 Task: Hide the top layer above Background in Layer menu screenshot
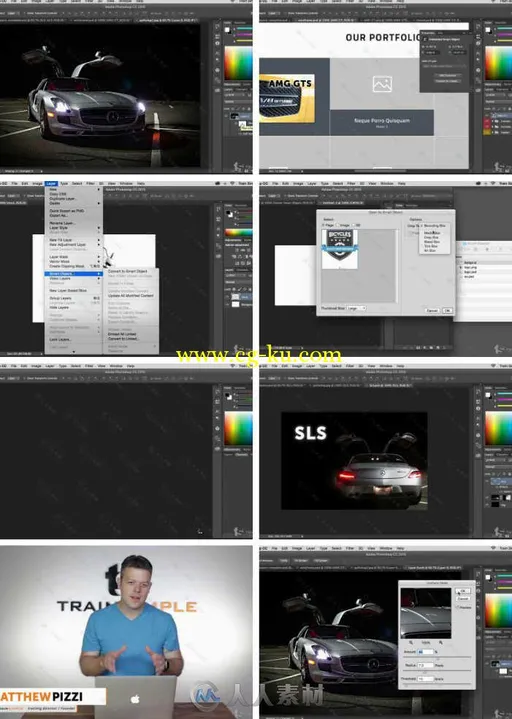click(227, 297)
